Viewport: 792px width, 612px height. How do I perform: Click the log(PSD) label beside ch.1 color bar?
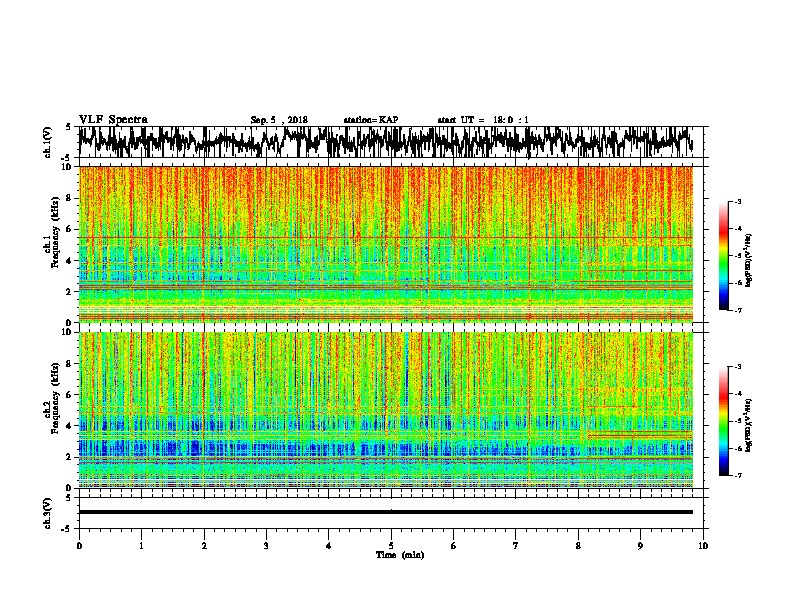pos(748,261)
